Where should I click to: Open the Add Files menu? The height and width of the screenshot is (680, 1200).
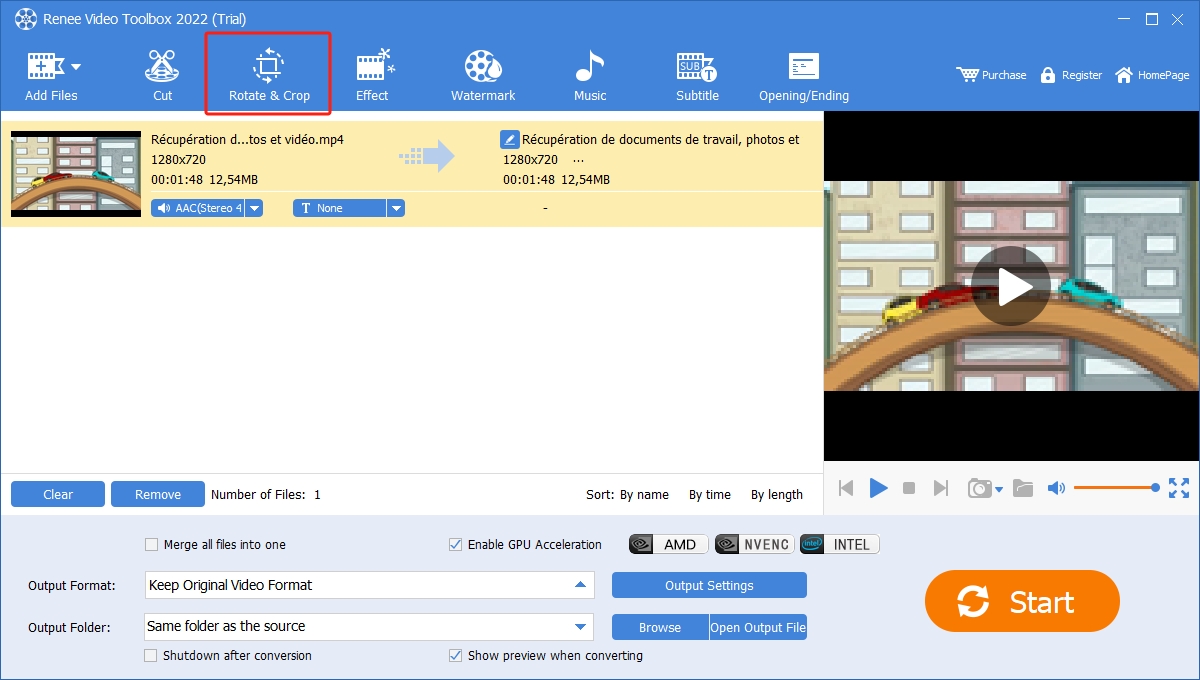51,72
